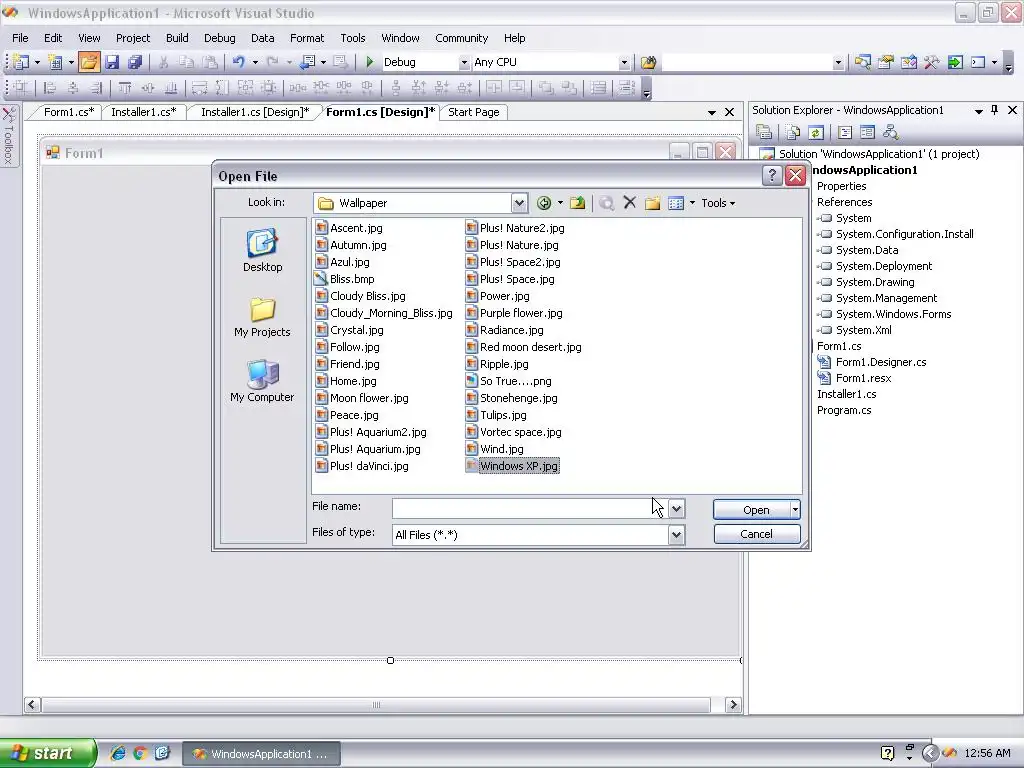Click Refresh icon in Solution Explorer
This screenshot has width=1024, height=768.
pos(816,133)
